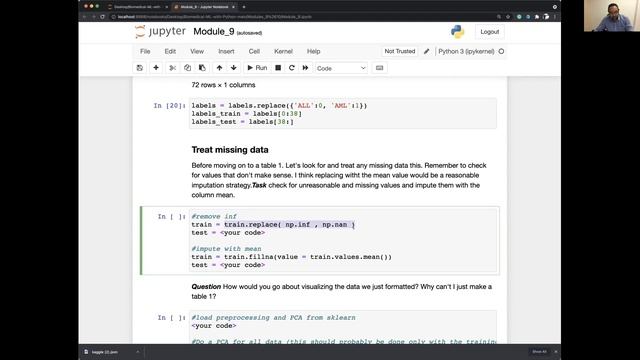
Task: Copy selected cells icon
Action: [187, 68]
